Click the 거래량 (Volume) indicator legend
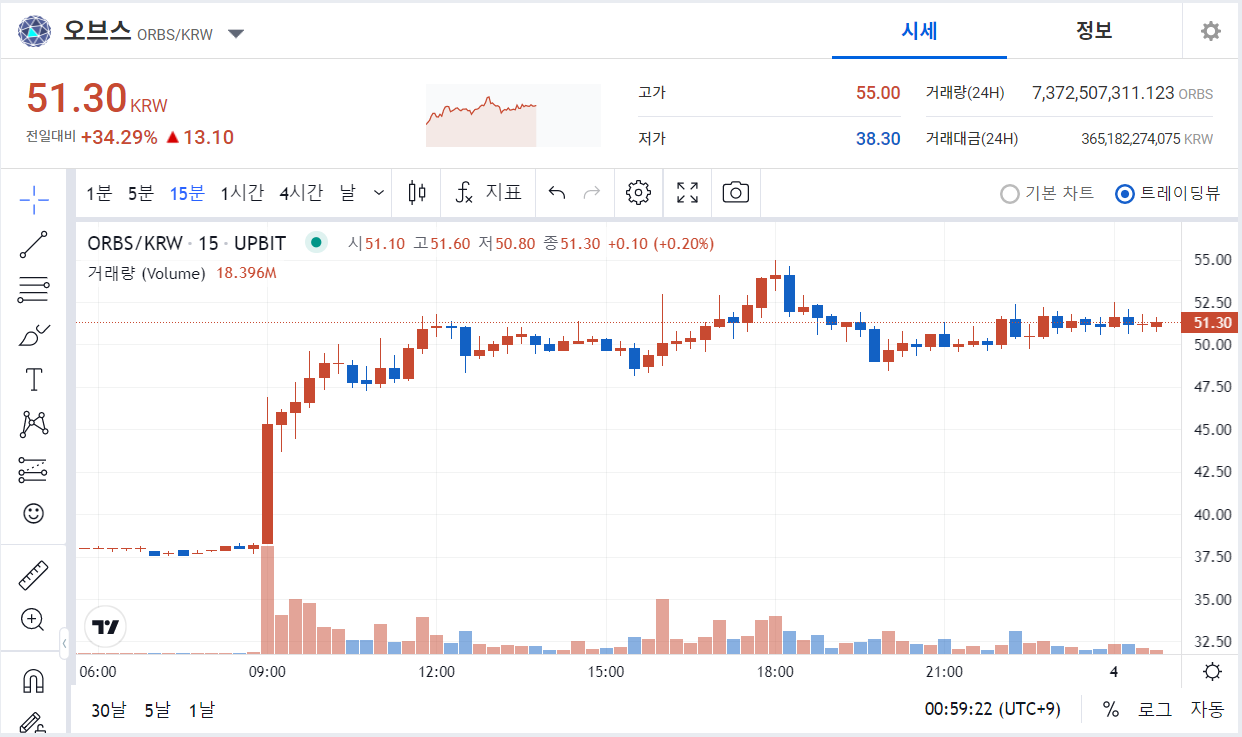The width and height of the screenshot is (1242, 737). [x=146, y=273]
